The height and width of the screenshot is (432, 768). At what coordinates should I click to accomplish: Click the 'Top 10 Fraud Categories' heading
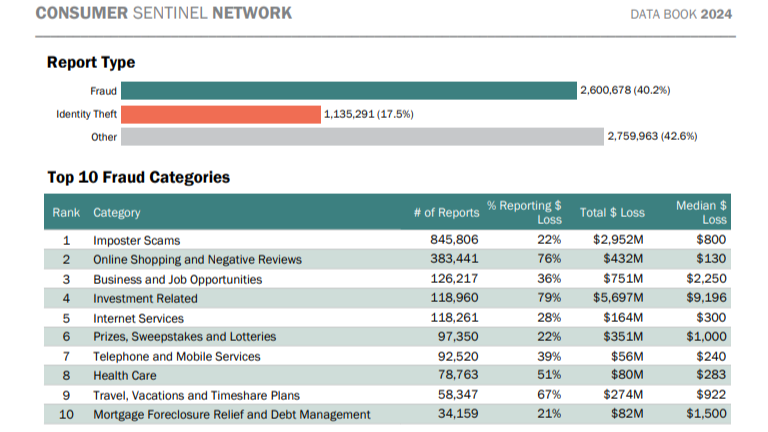(x=138, y=178)
